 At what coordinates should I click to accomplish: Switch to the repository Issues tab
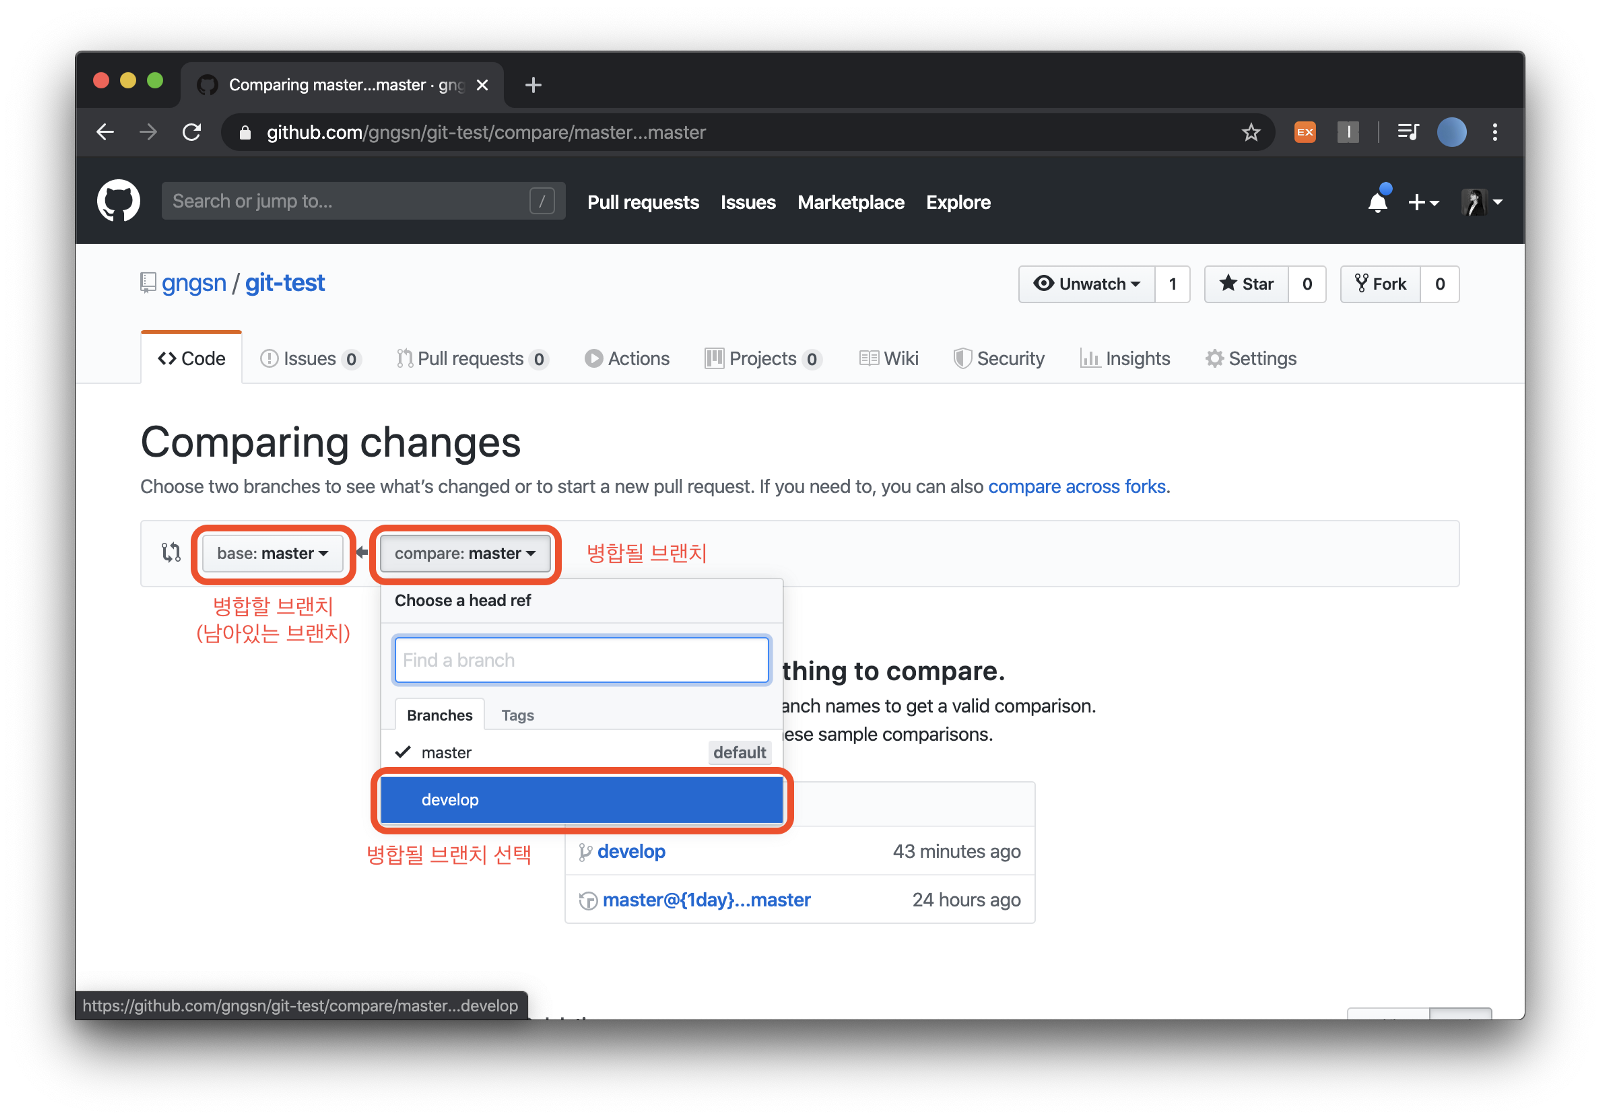coord(310,358)
